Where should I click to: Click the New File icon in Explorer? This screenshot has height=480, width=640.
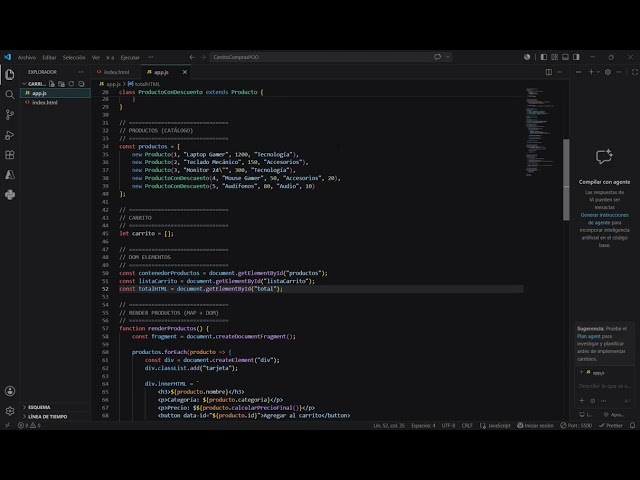click(52, 84)
